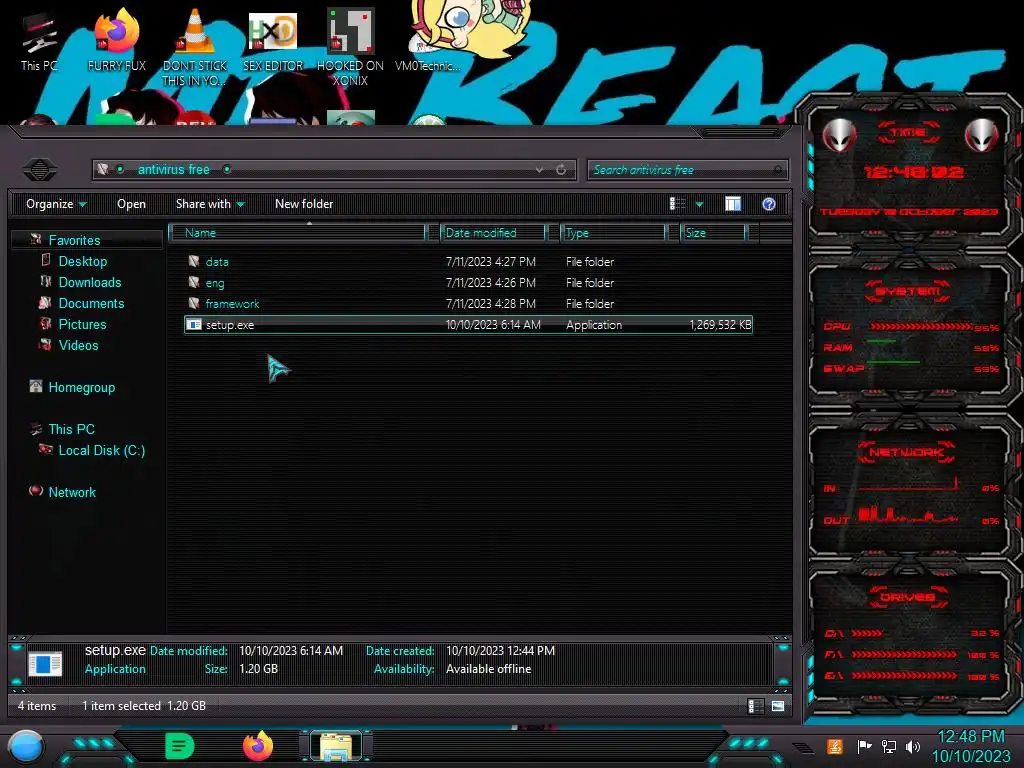
Task: Switch to large icons view in status bar
Action: coord(778,706)
